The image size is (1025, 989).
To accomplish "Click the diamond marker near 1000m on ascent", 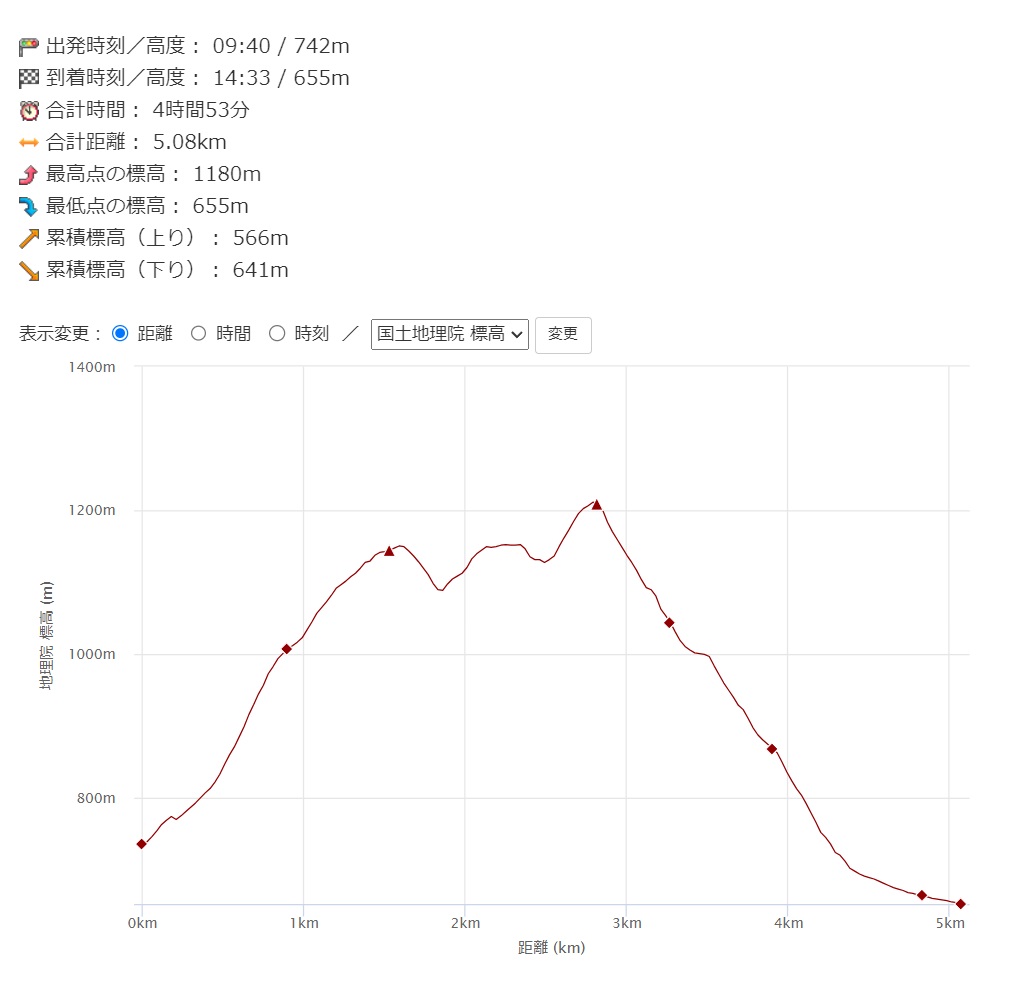I will coord(287,649).
